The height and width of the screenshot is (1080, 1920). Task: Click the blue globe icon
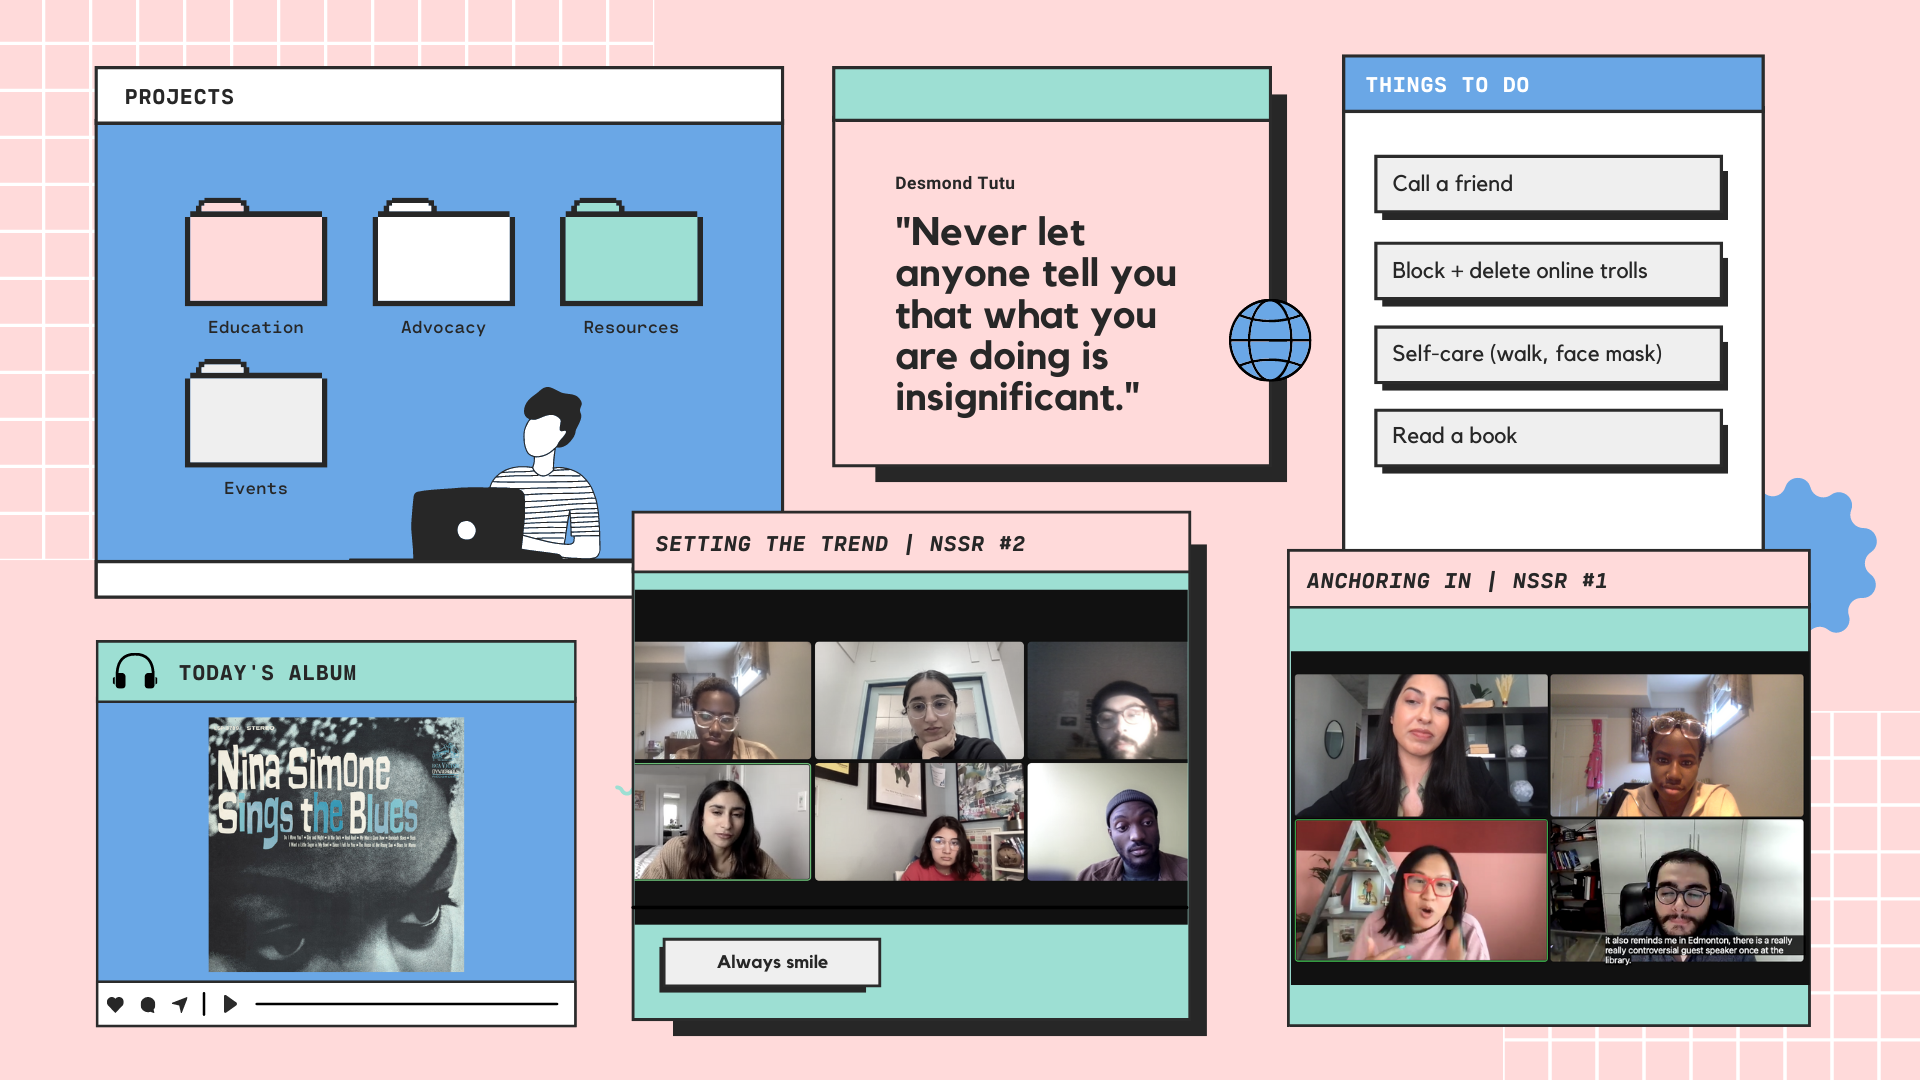[1269, 340]
